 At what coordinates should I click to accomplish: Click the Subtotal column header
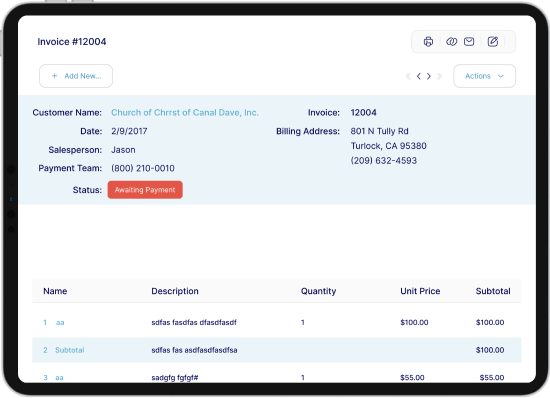click(493, 291)
